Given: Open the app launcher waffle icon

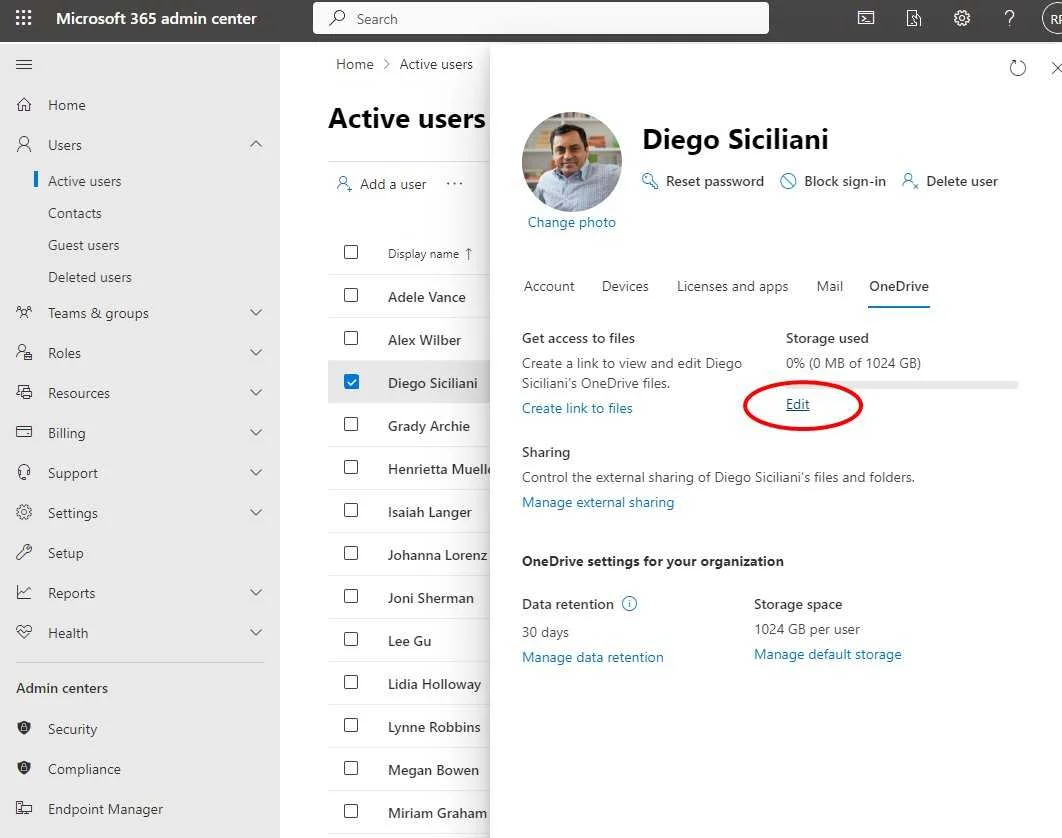Looking at the screenshot, I should coord(24,18).
